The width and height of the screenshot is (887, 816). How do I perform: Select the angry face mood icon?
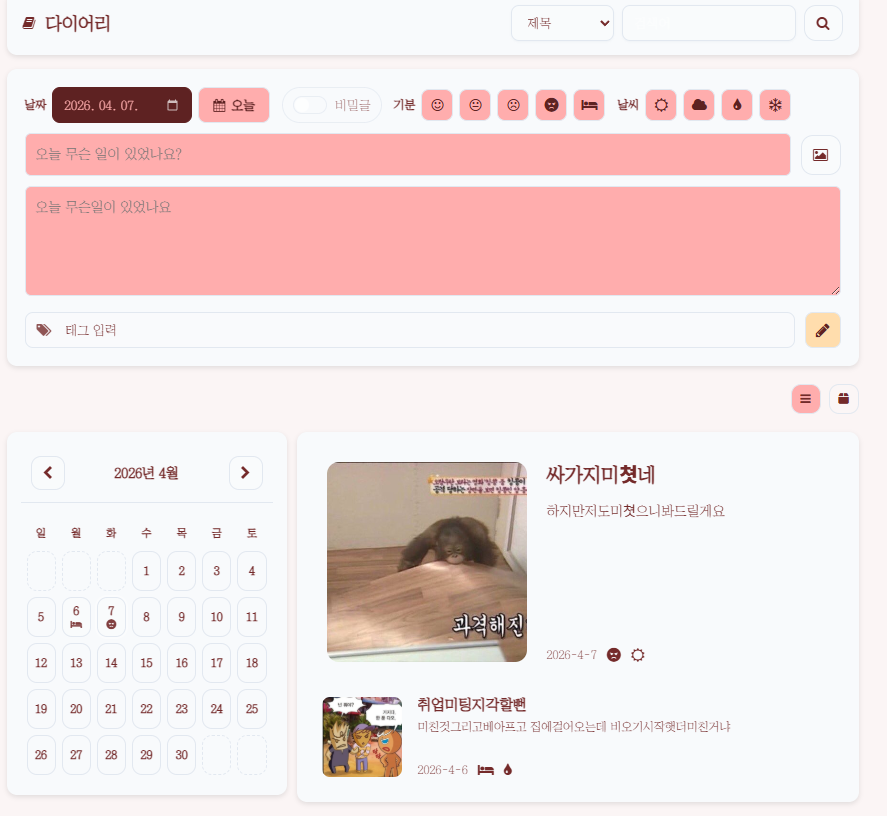551,105
